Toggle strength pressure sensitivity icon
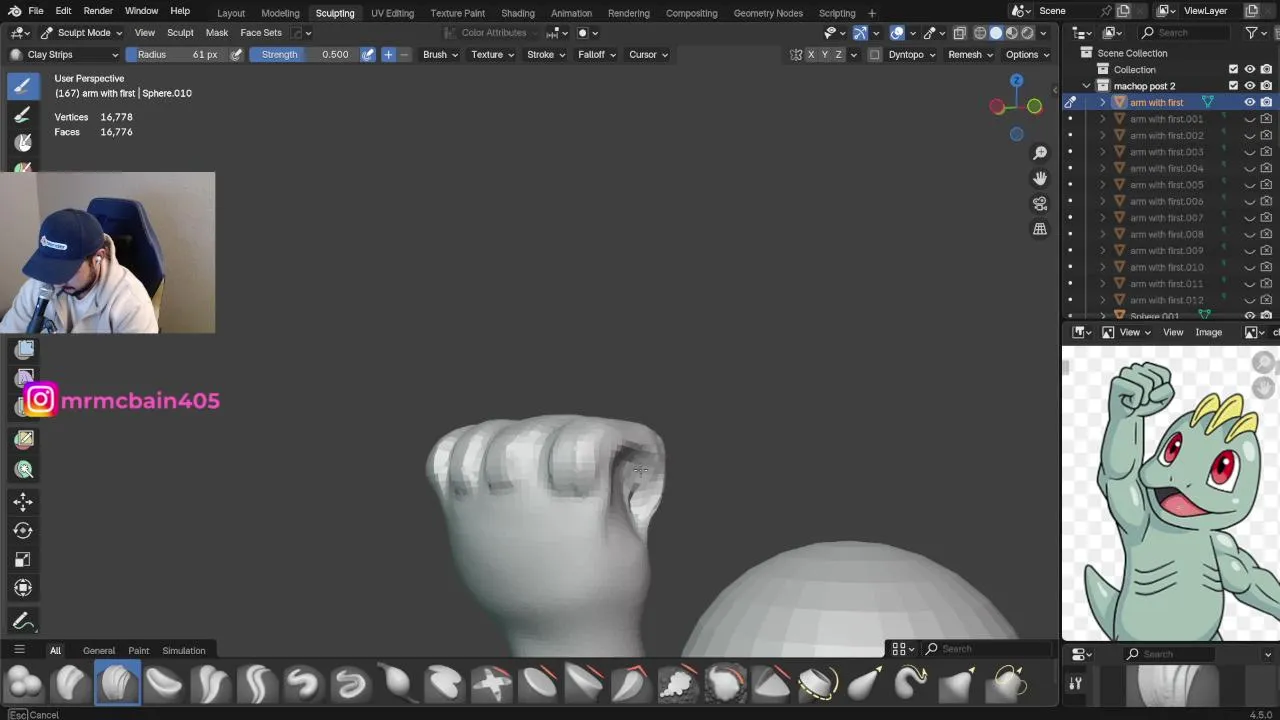Viewport: 1280px width, 720px height. (x=368, y=55)
